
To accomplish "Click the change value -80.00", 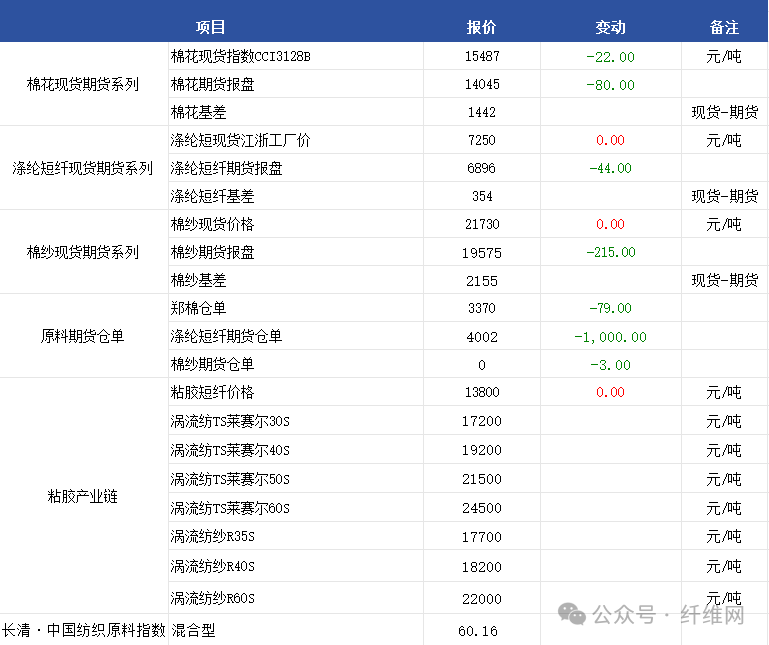I will click(x=611, y=85).
